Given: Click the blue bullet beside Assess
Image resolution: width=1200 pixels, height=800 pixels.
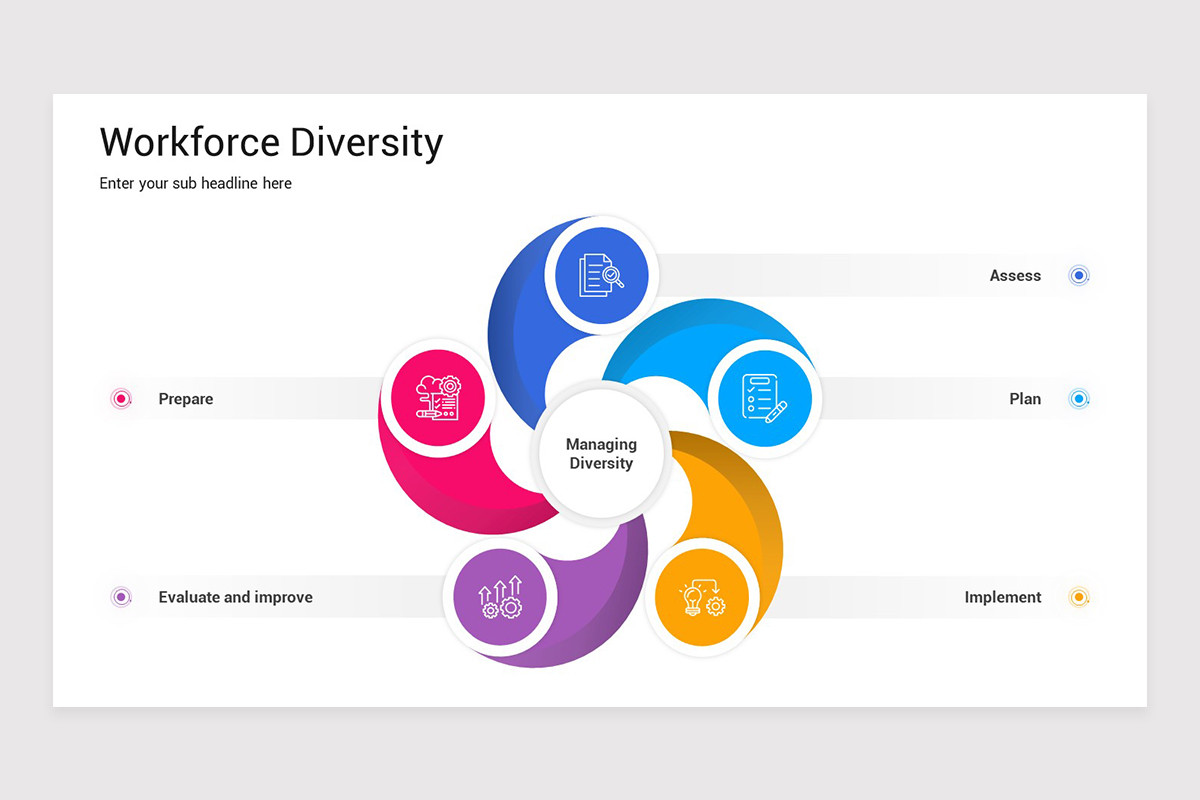Looking at the screenshot, I should click(x=1078, y=275).
